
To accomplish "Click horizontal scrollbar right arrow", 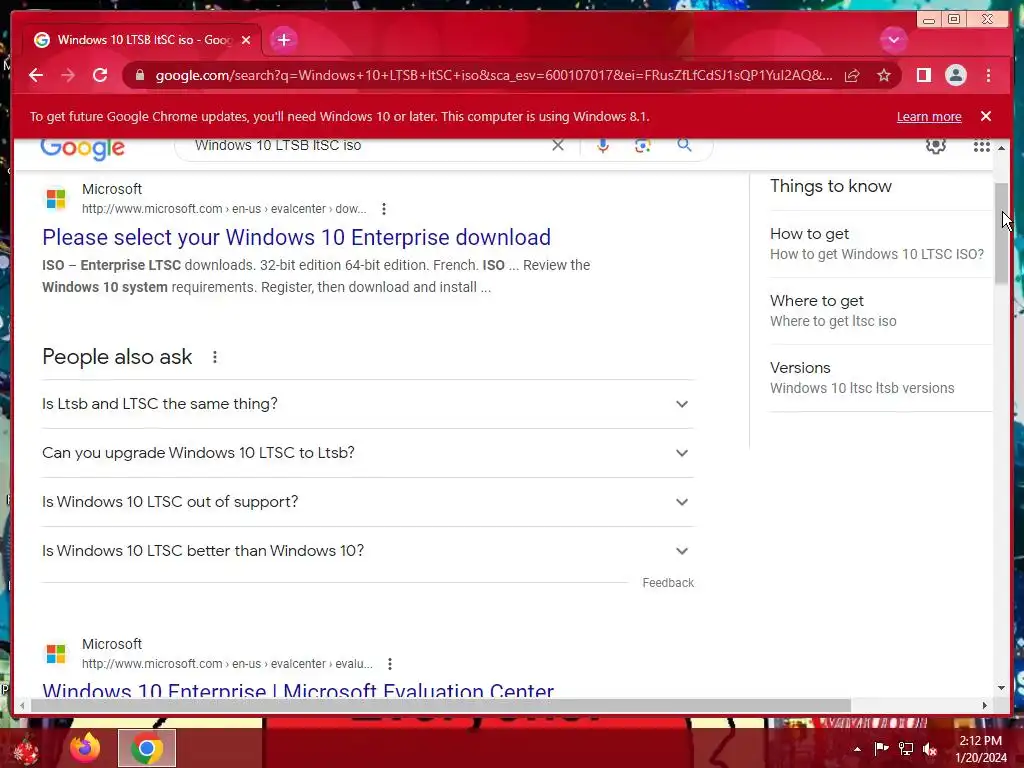I will pyautogui.click(x=985, y=705).
